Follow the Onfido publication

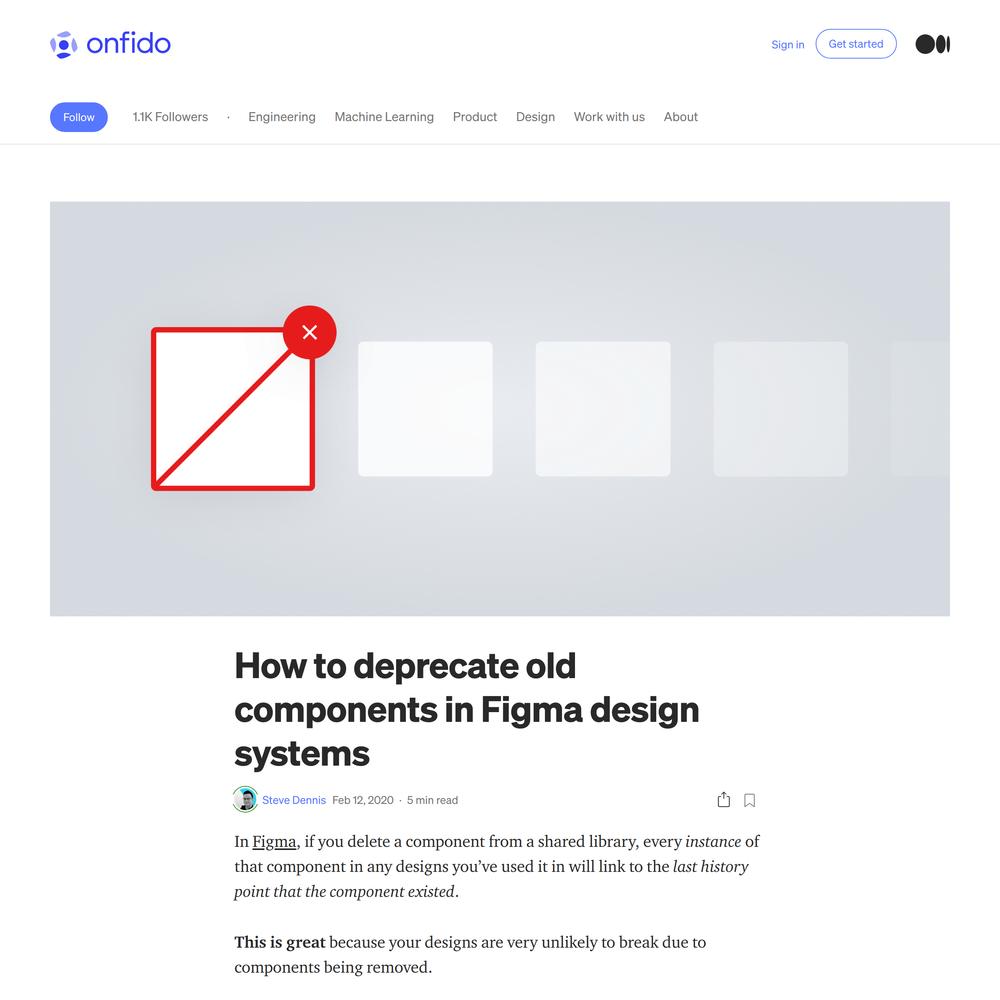(x=78, y=117)
